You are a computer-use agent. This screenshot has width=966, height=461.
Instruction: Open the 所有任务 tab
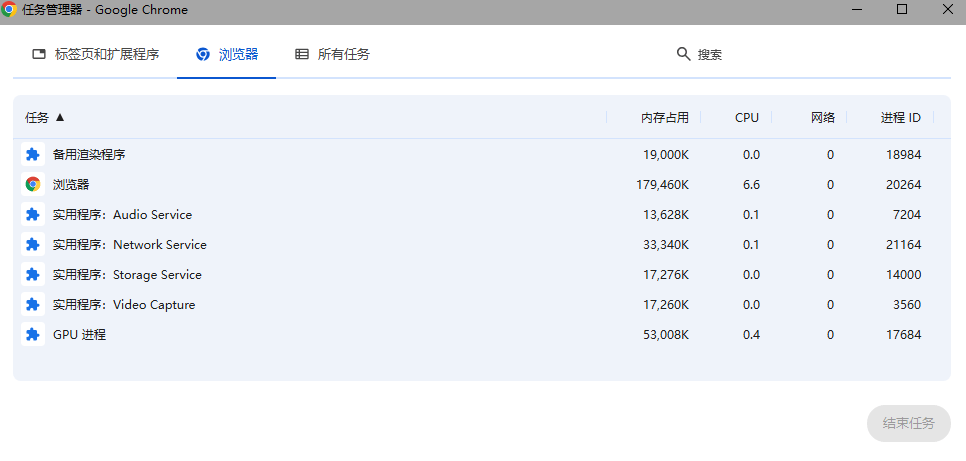tap(332, 54)
